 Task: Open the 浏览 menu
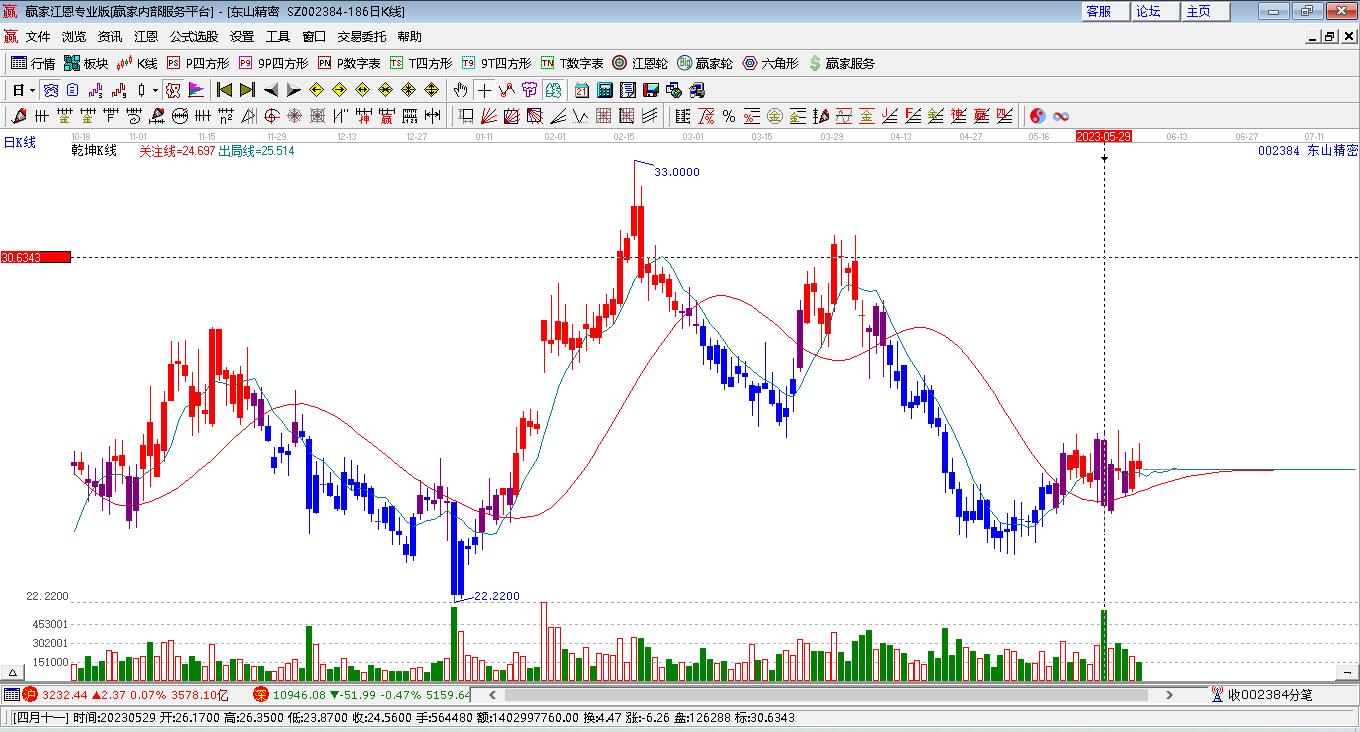74,37
